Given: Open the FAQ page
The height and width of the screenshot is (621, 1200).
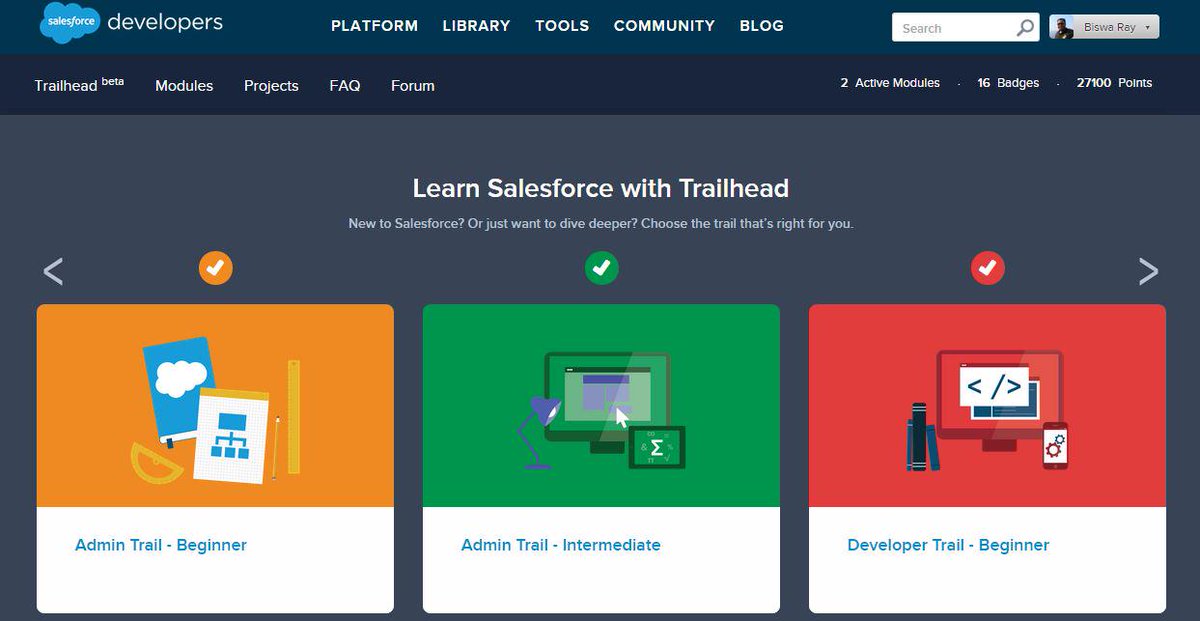Looking at the screenshot, I should pos(345,86).
